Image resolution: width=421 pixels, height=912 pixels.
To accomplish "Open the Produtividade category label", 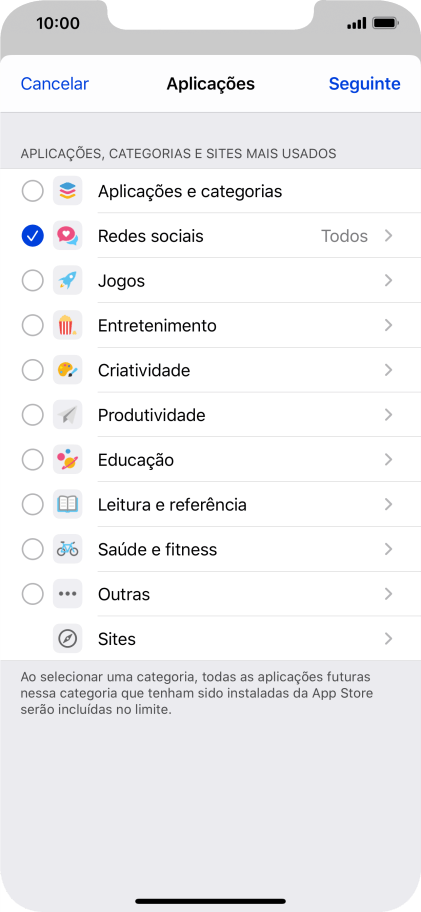I will click(x=151, y=415).
